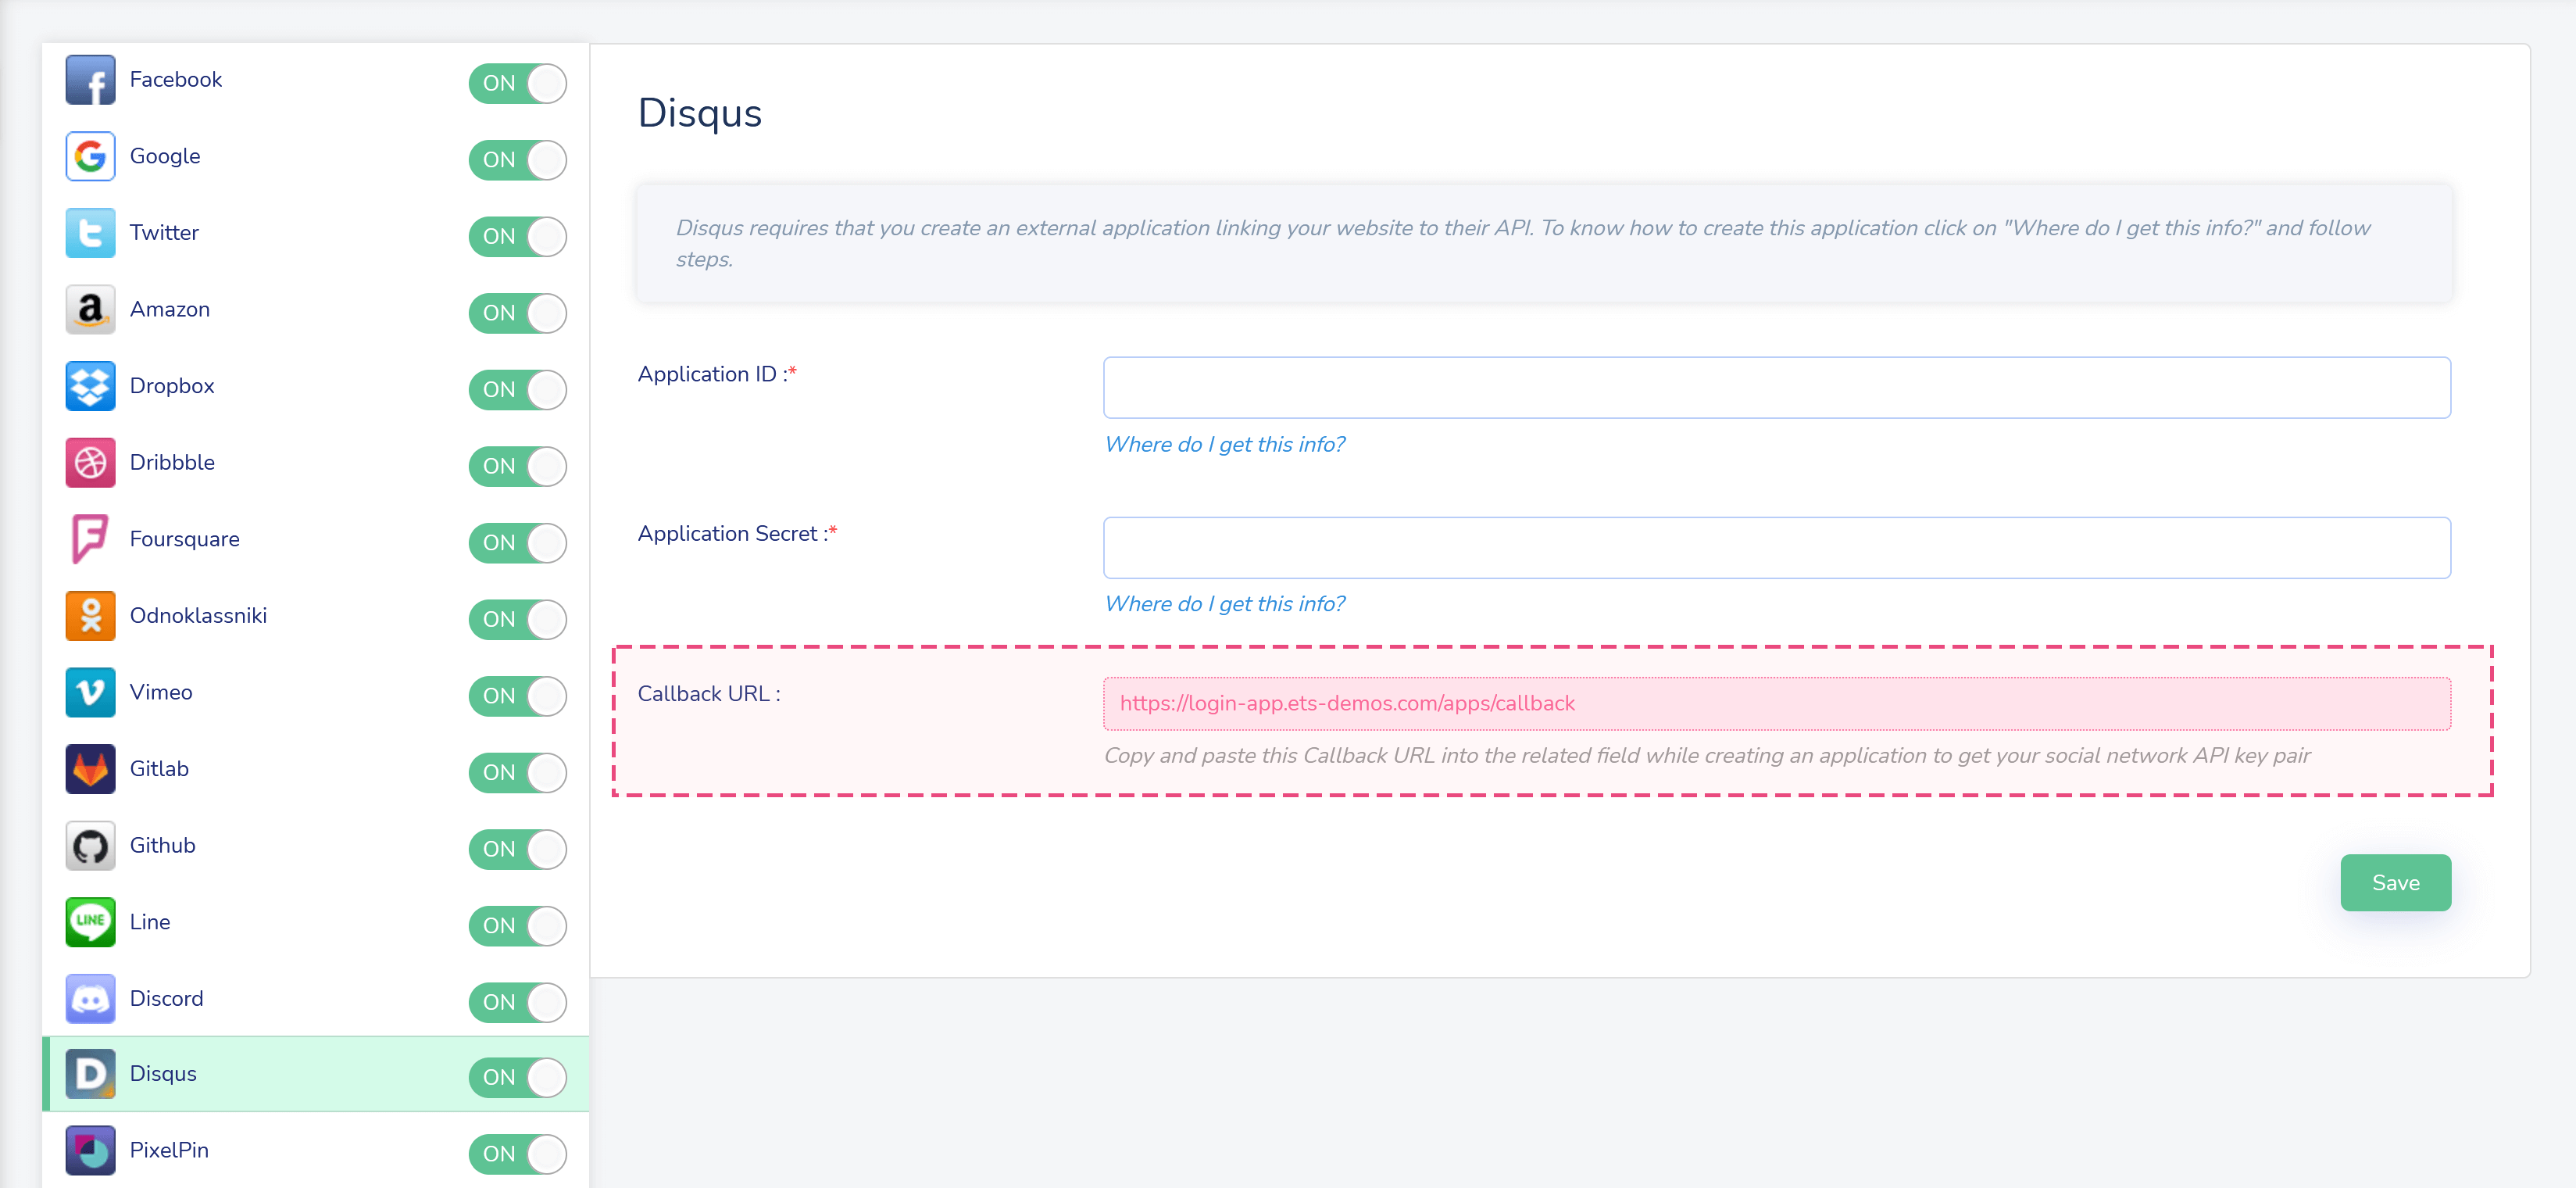Turn off the Line switch
Viewport: 2576px width, 1188px height.
517,926
